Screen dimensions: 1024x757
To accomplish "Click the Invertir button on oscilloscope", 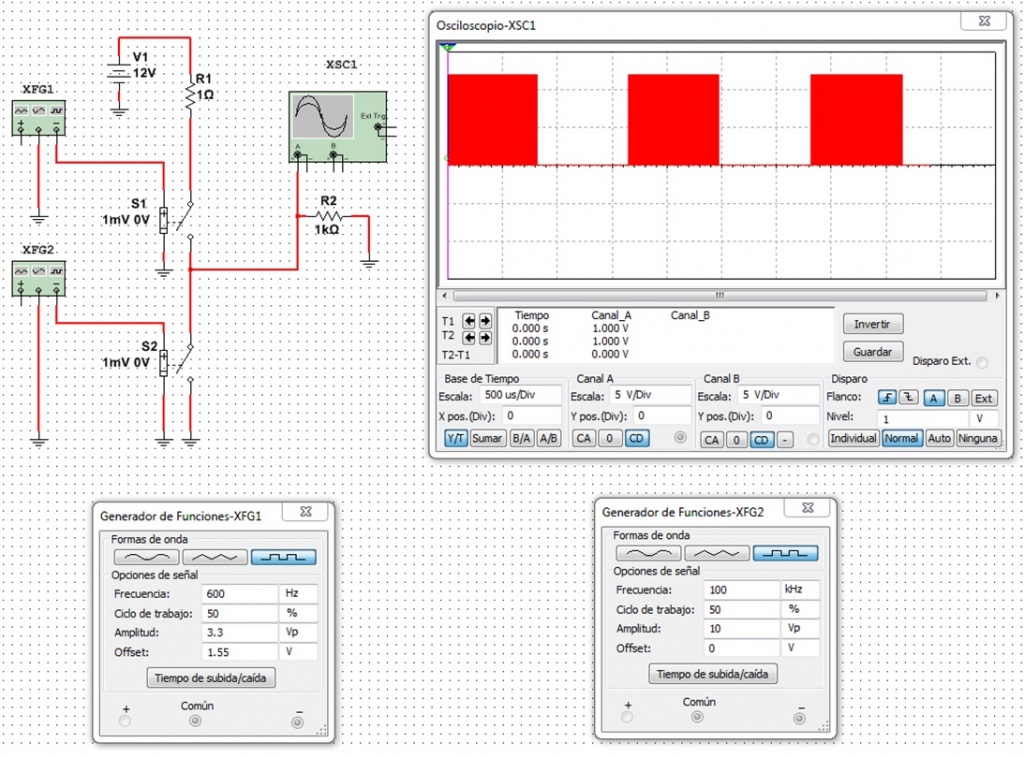I will (873, 324).
